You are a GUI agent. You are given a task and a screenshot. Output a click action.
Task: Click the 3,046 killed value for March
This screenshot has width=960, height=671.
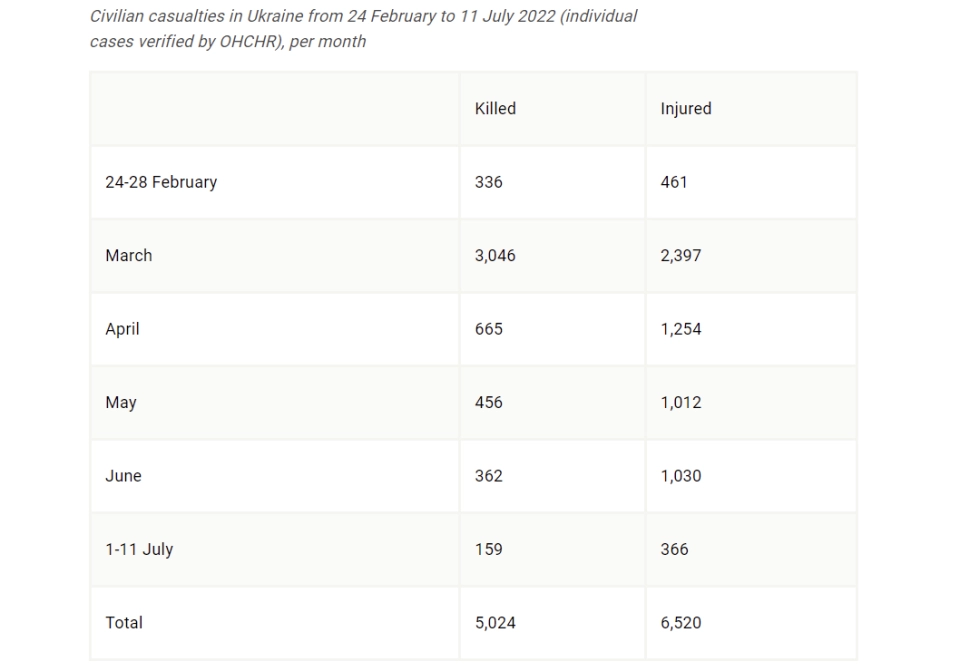point(495,256)
